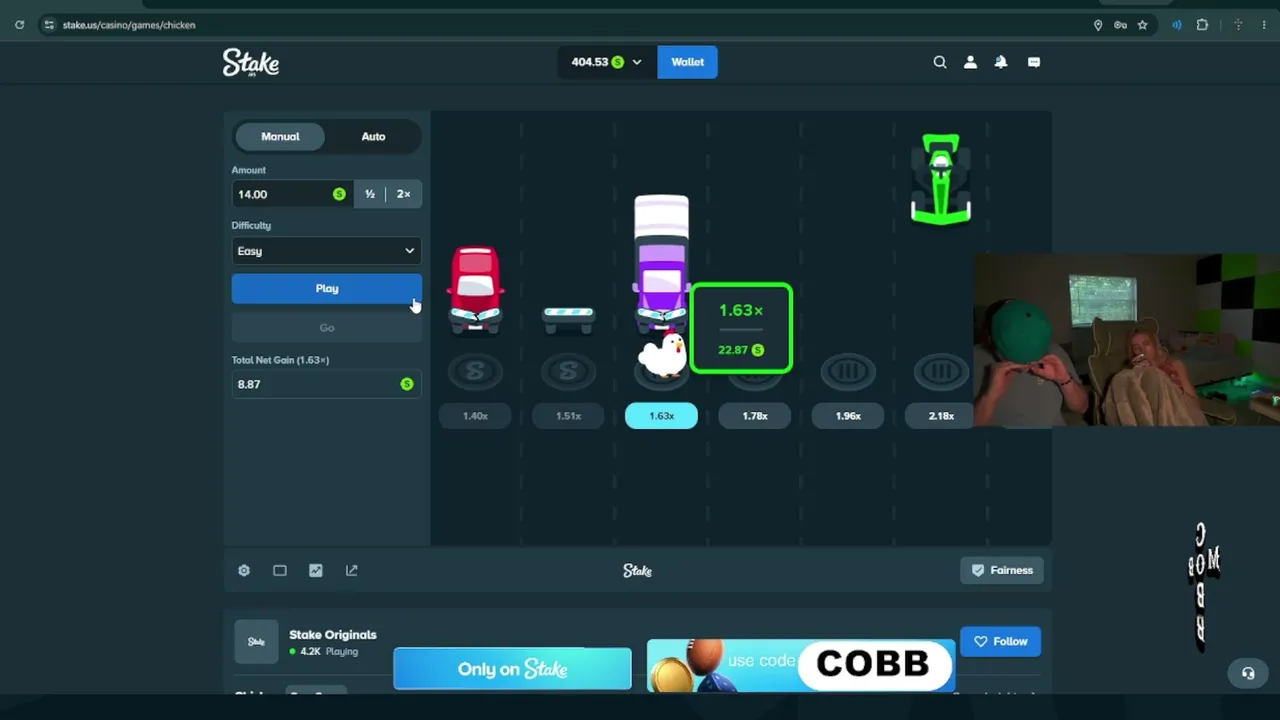The width and height of the screenshot is (1280, 720).
Task: Click the 404.53 balance amount
Action: 590,62
